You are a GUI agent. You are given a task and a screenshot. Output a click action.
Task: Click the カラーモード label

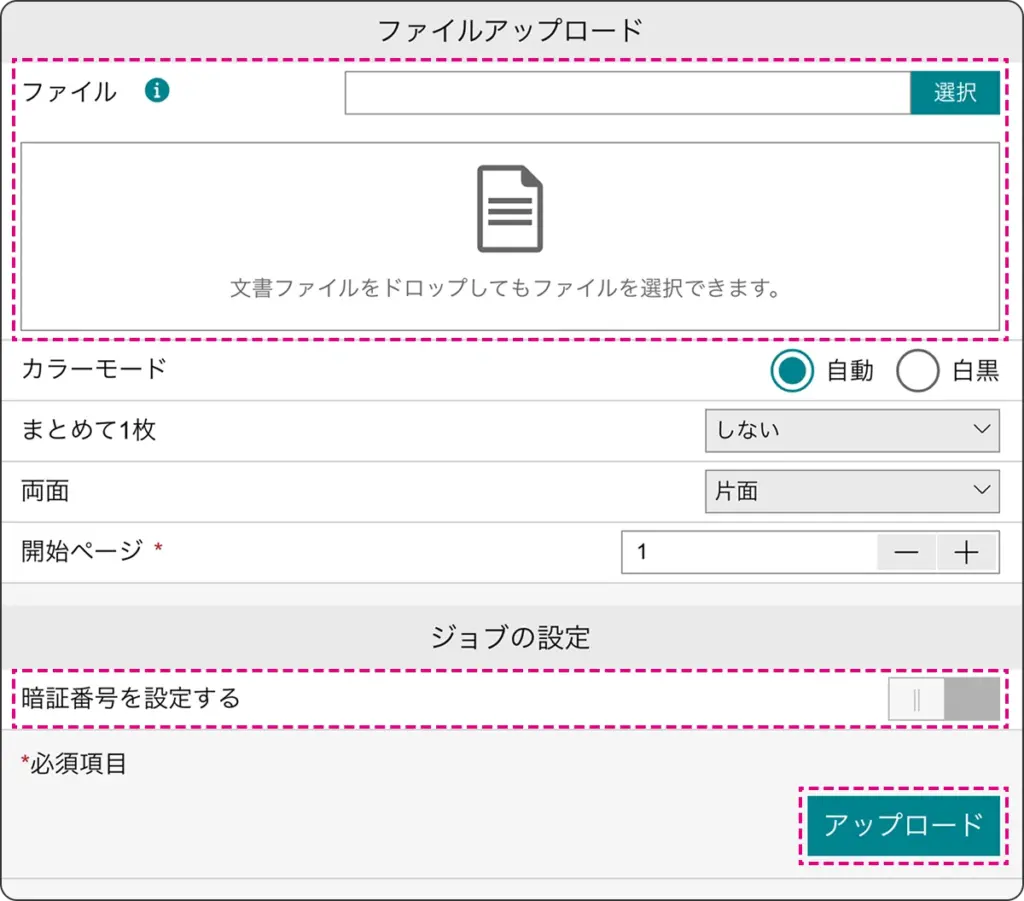[x=93, y=369]
